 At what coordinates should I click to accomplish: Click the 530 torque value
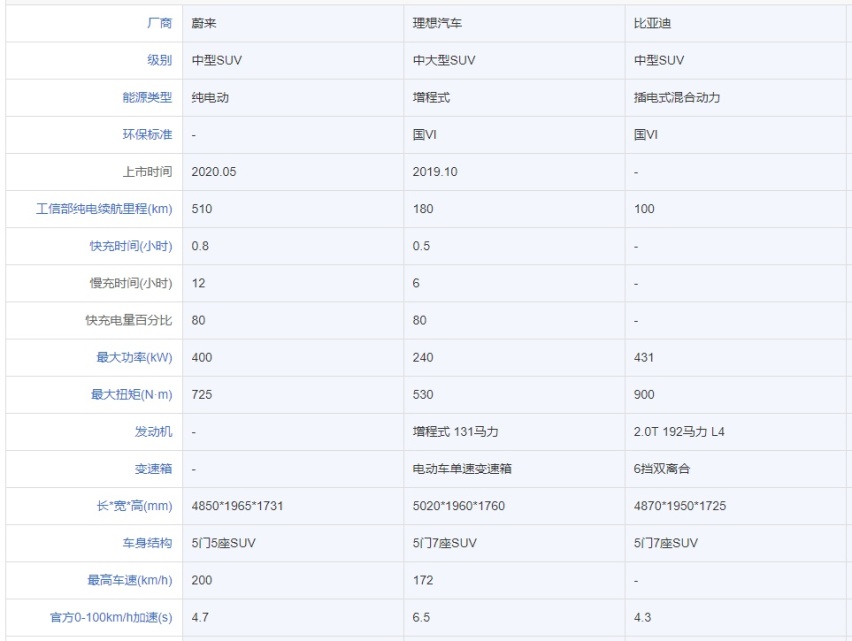coord(423,395)
